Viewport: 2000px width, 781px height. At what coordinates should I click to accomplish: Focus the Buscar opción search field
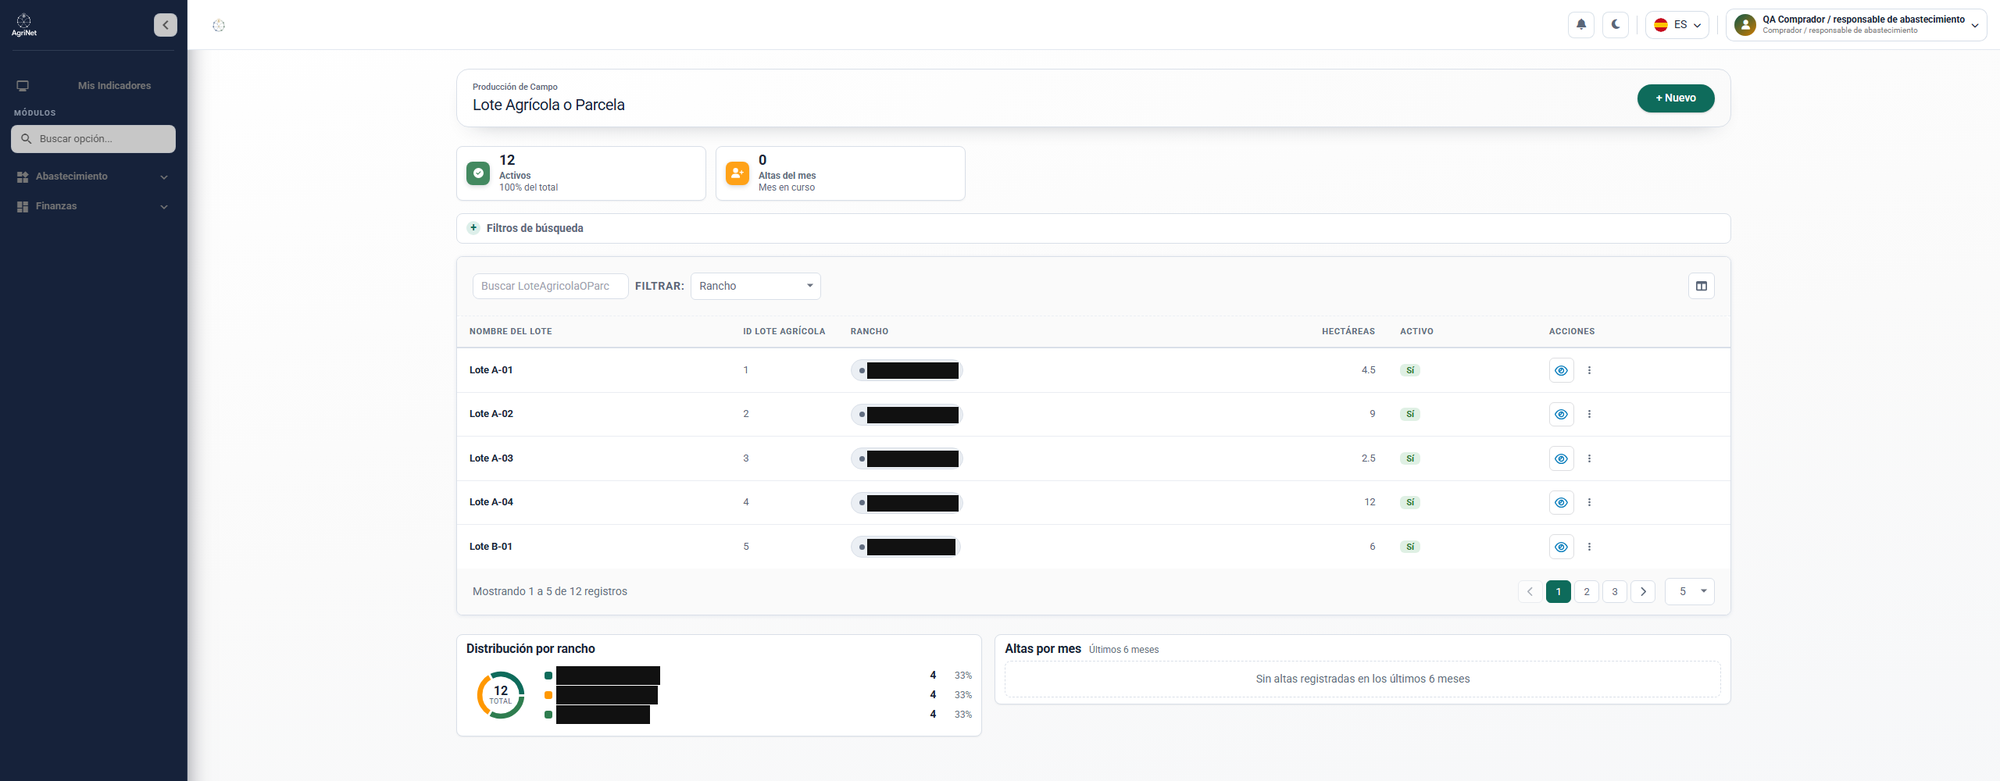point(93,139)
